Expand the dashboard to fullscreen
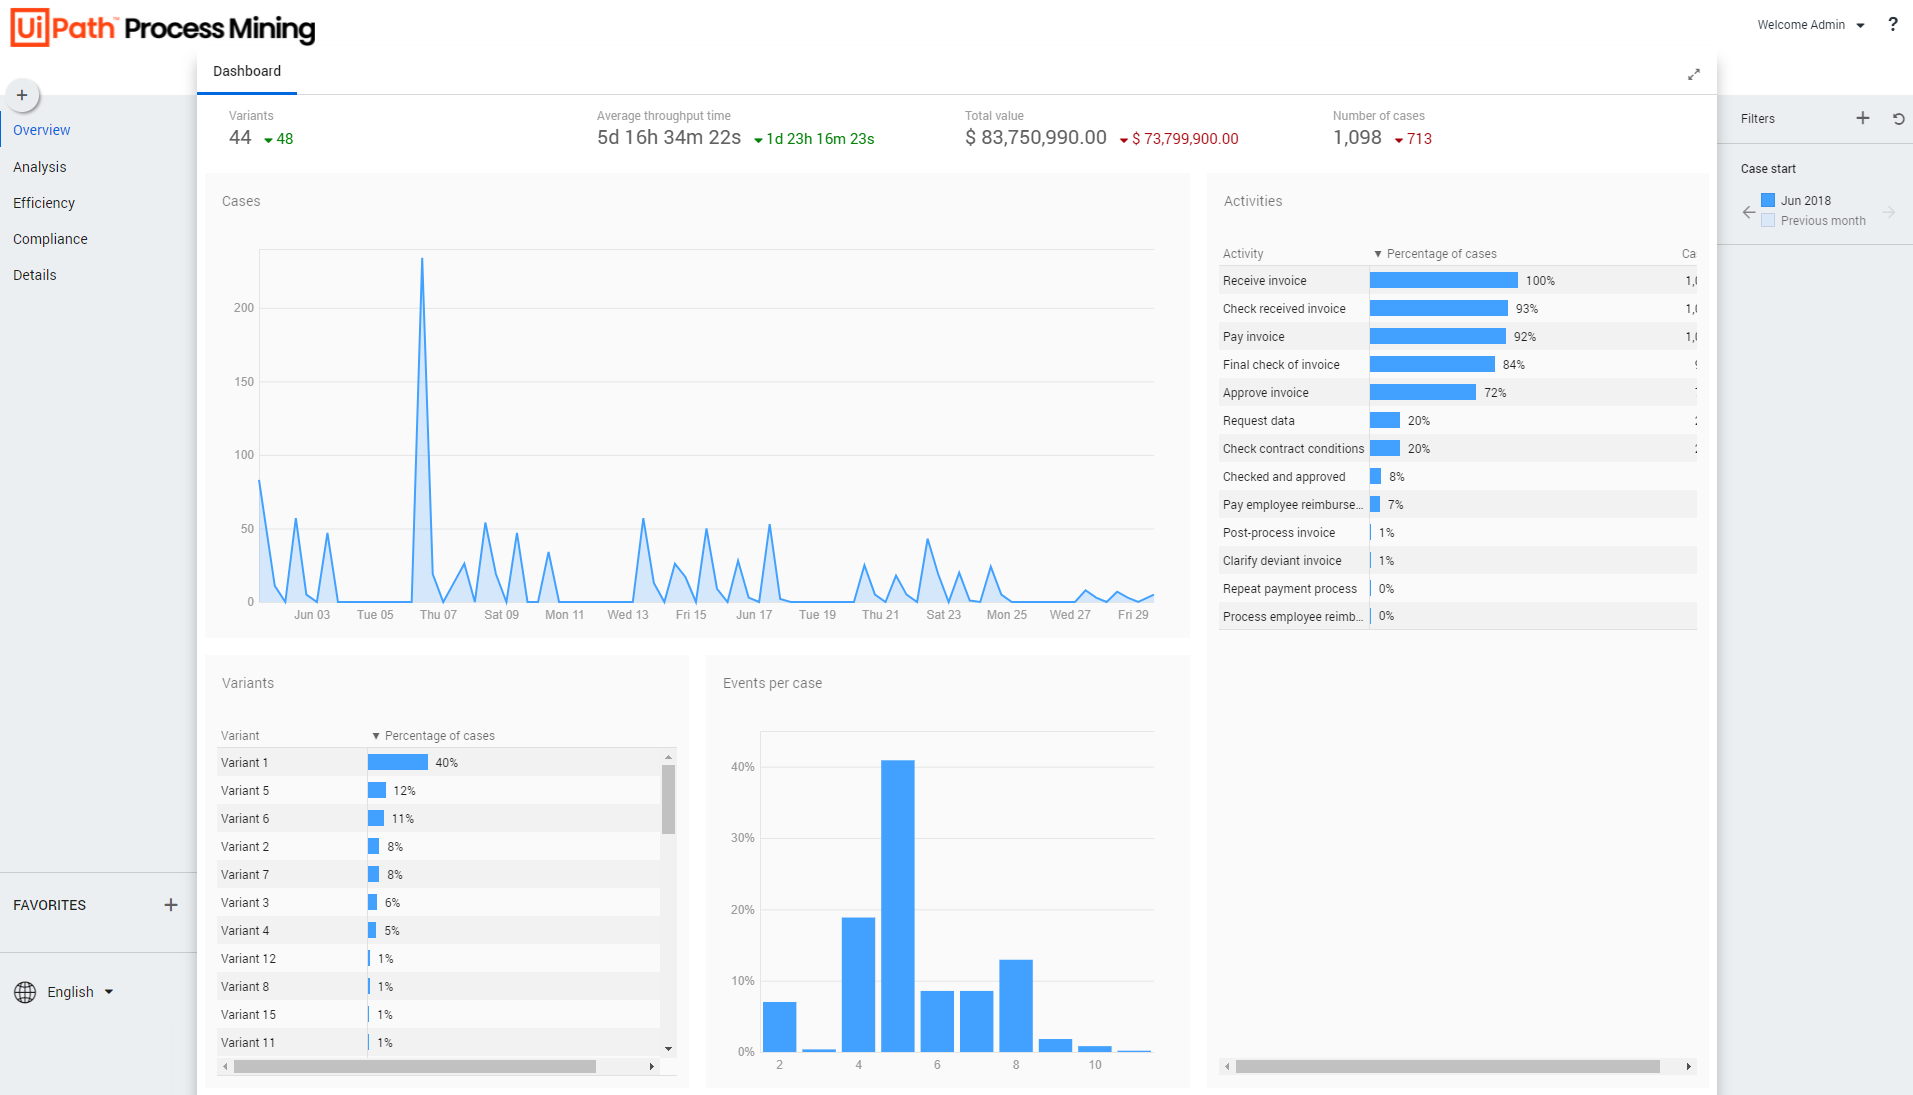Viewport: 1913px width, 1095px height. point(1693,75)
